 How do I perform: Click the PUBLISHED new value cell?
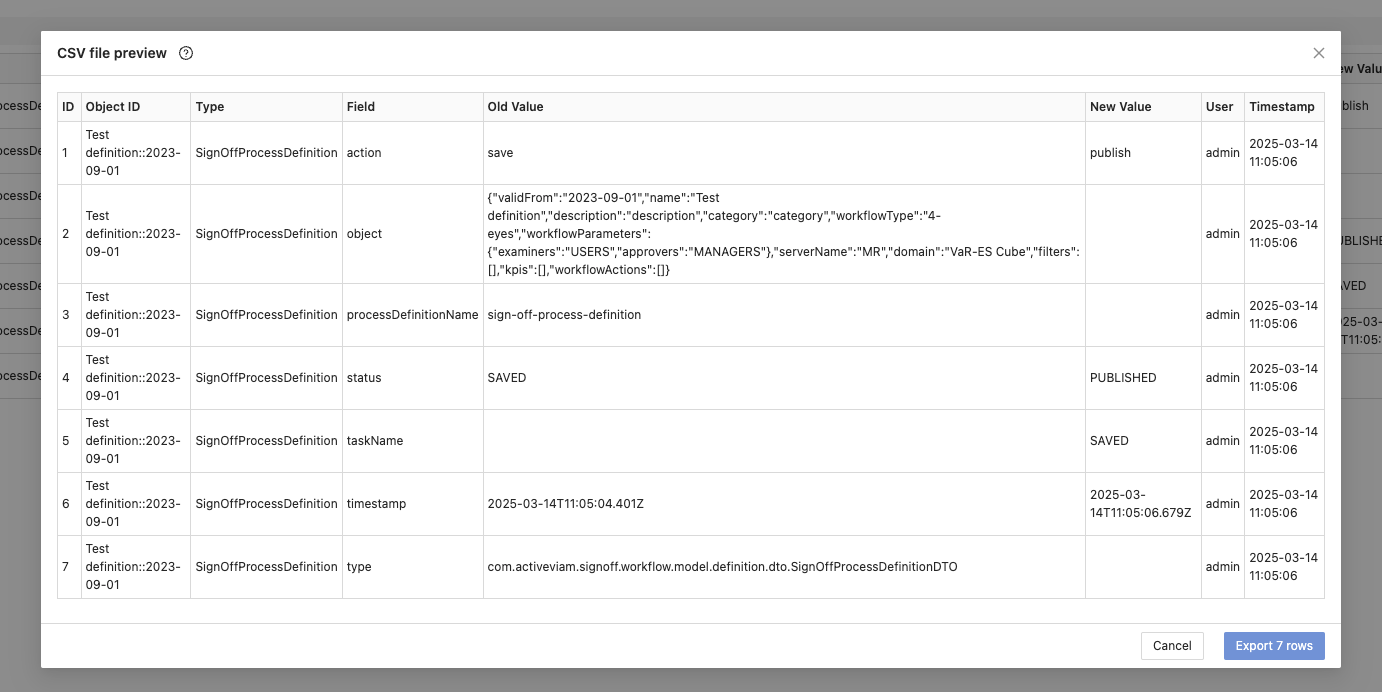(x=1122, y=378)
